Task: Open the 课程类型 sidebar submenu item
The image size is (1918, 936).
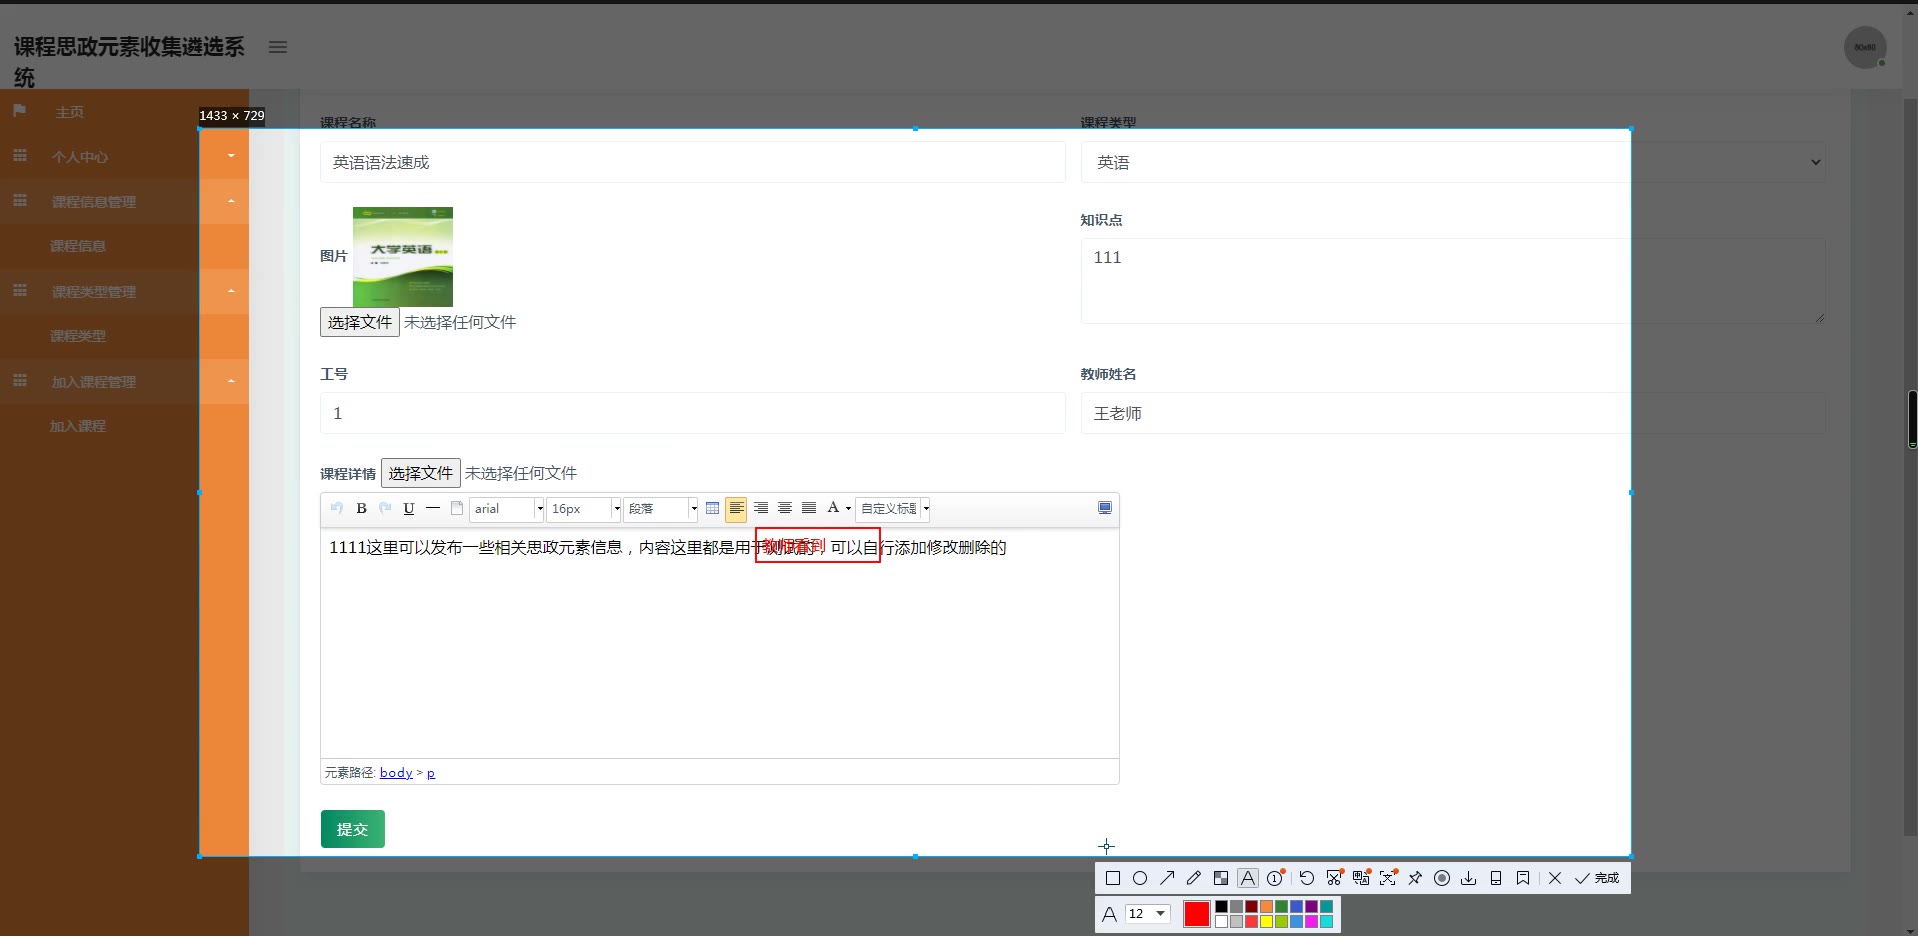Action: coord(78,336)
